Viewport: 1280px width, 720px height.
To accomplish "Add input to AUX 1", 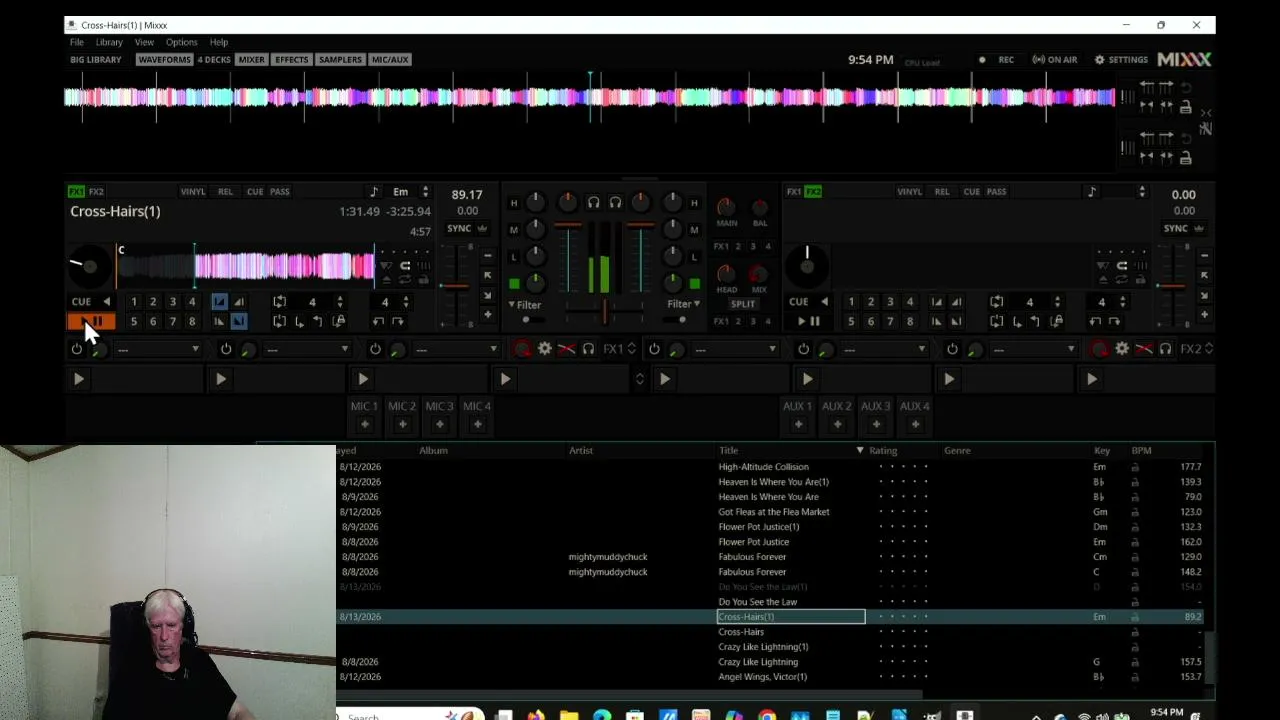I will click(x=797, y=424).
